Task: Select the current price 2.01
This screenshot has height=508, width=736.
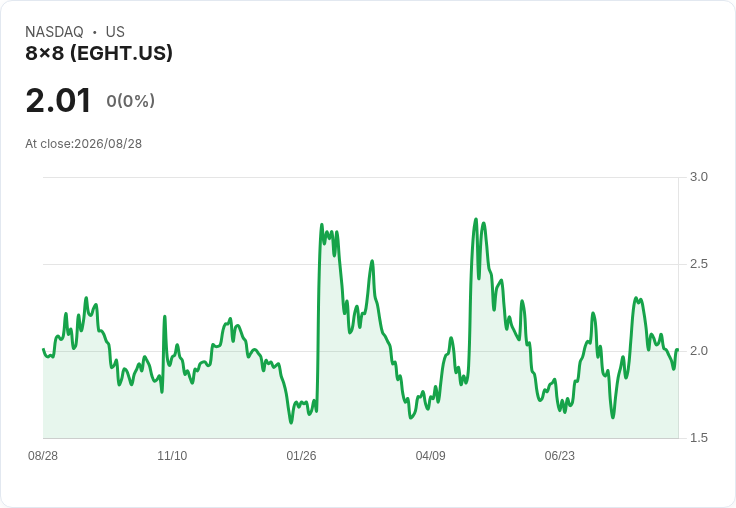Action: pyautogui.click(x=58, y=101)
